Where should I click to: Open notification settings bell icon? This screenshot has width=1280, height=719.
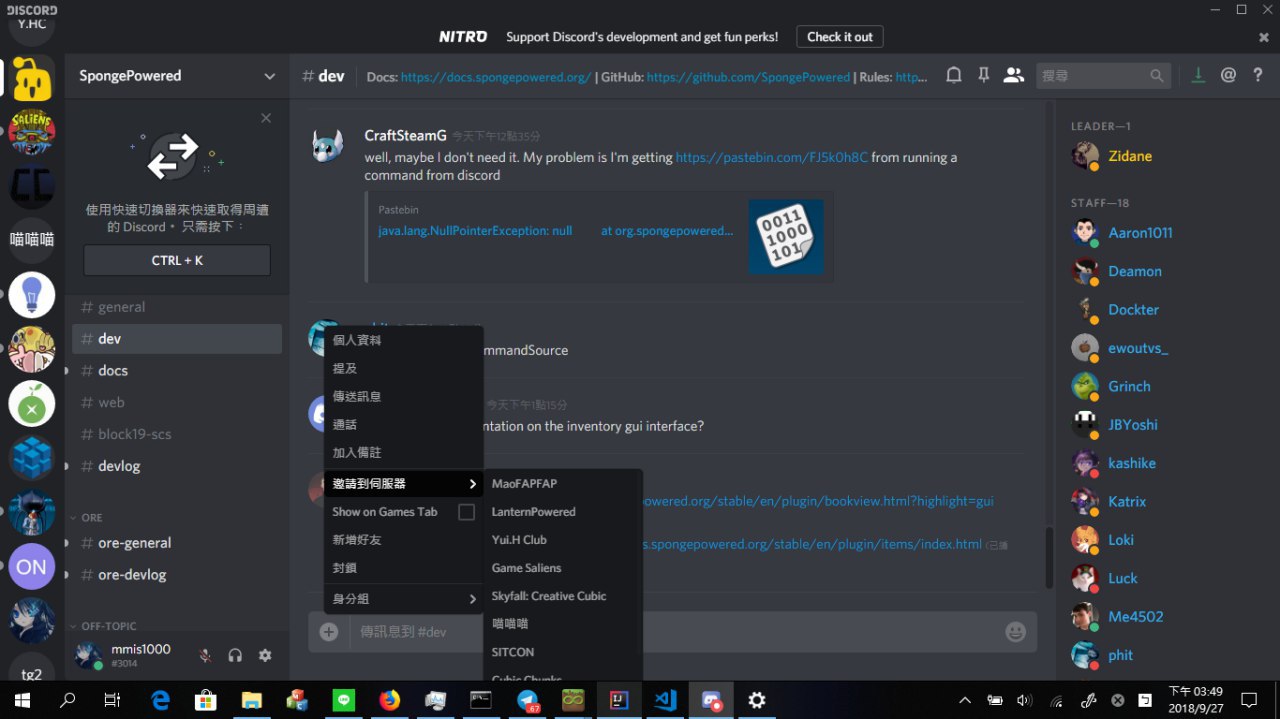[954, 75]
